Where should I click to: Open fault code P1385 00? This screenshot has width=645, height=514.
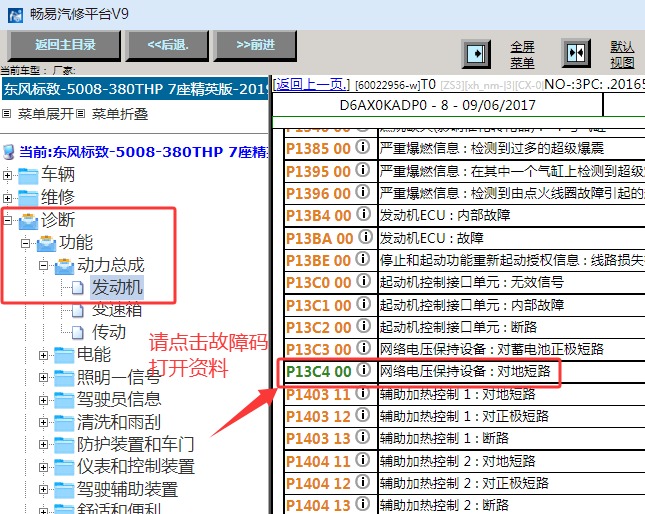(x=318, y=148)
